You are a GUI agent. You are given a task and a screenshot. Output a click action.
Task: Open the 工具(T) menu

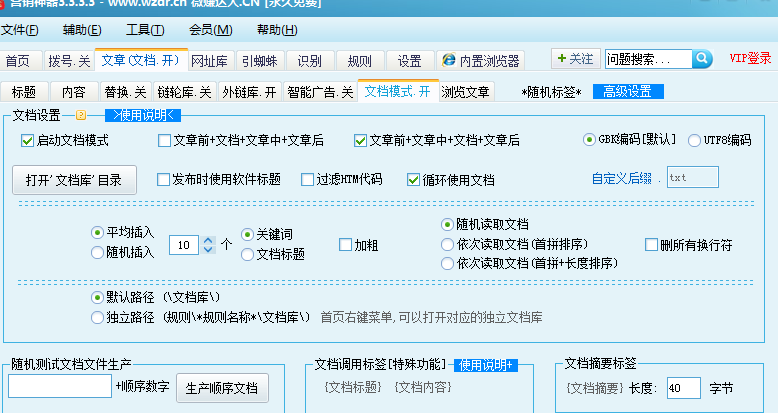coord(145,30)
